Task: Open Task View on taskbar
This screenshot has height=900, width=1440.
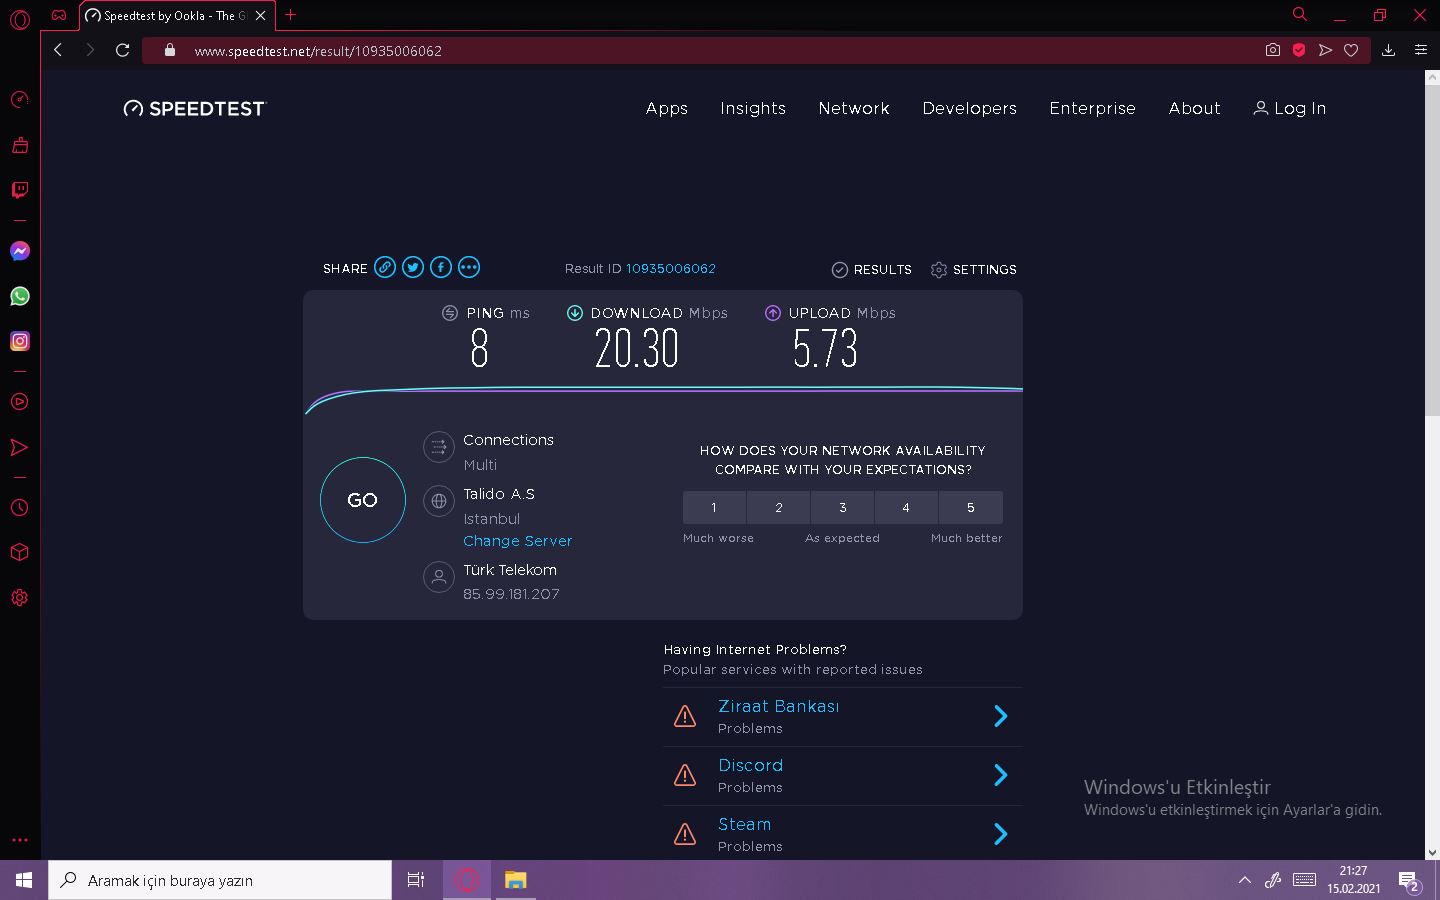Action: click(x=416, y=880)
